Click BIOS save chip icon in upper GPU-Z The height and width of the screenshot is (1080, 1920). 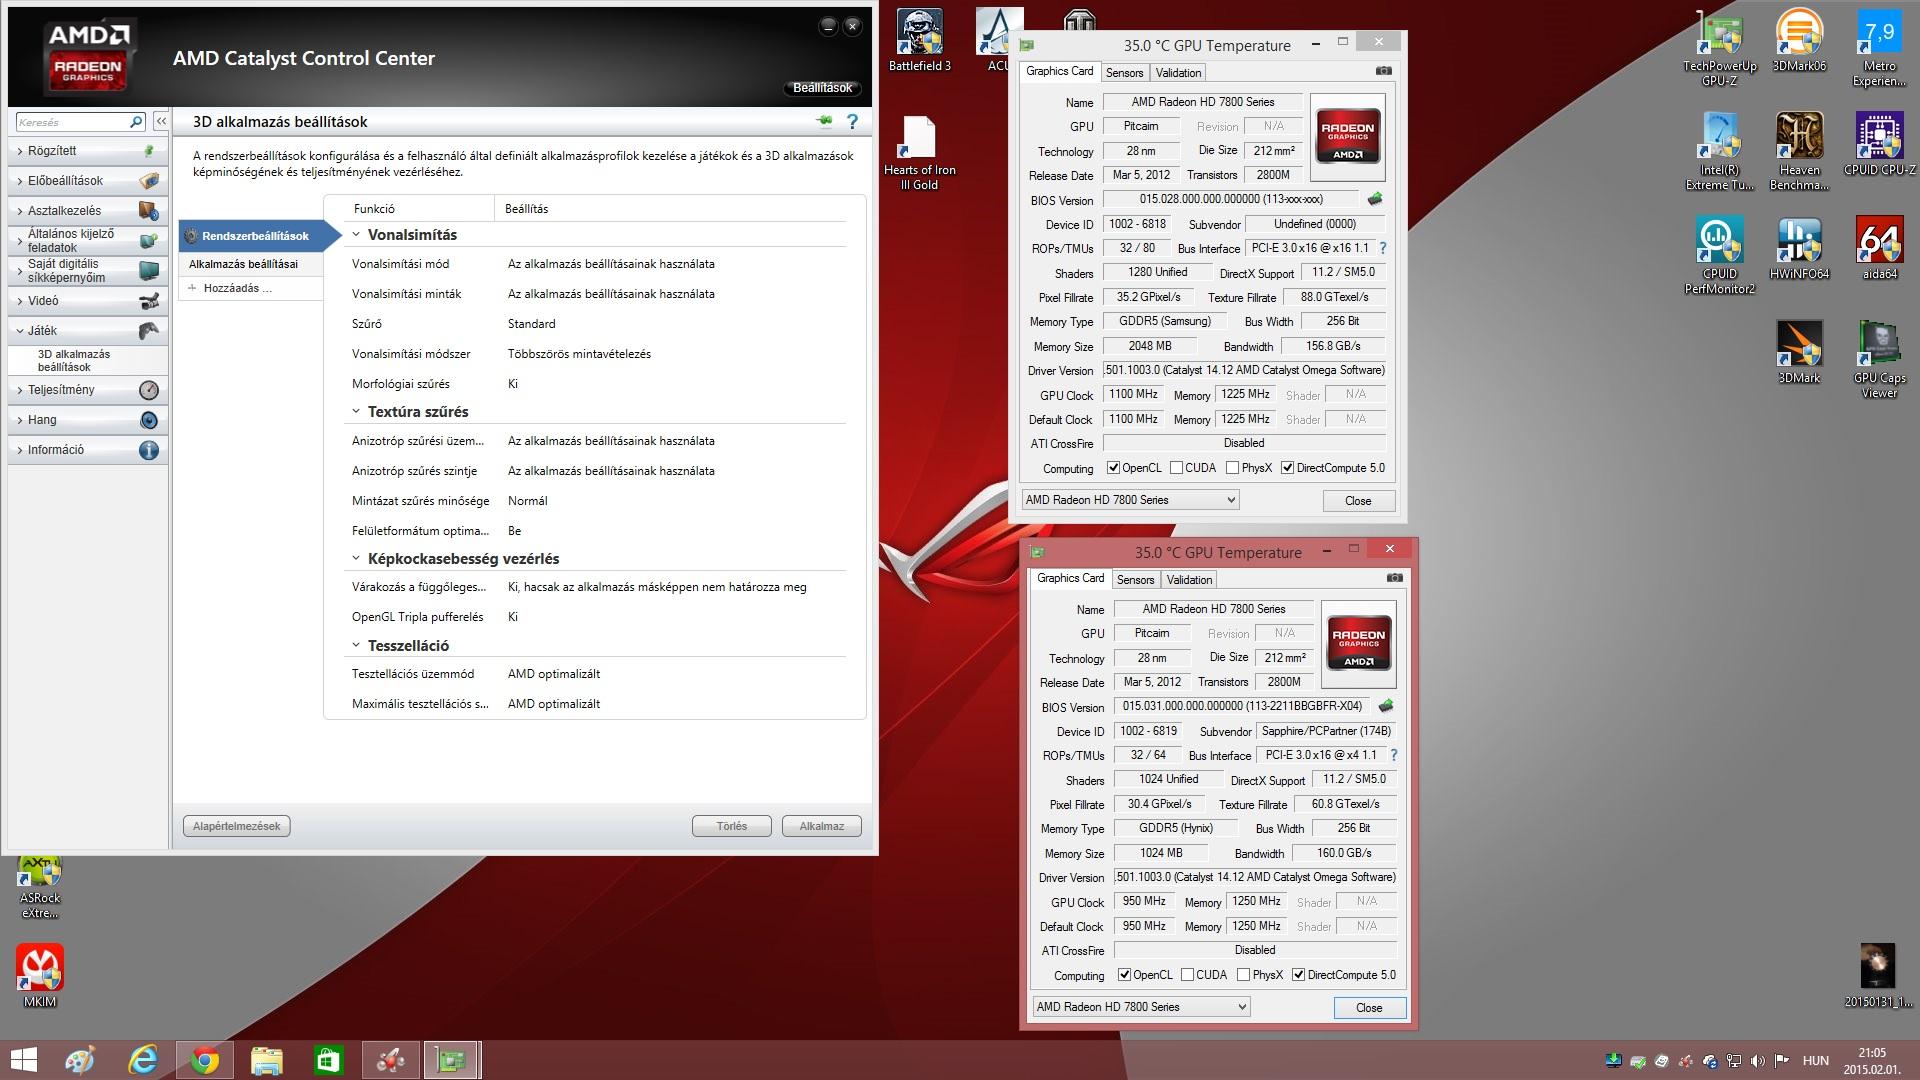(1375, 199)
